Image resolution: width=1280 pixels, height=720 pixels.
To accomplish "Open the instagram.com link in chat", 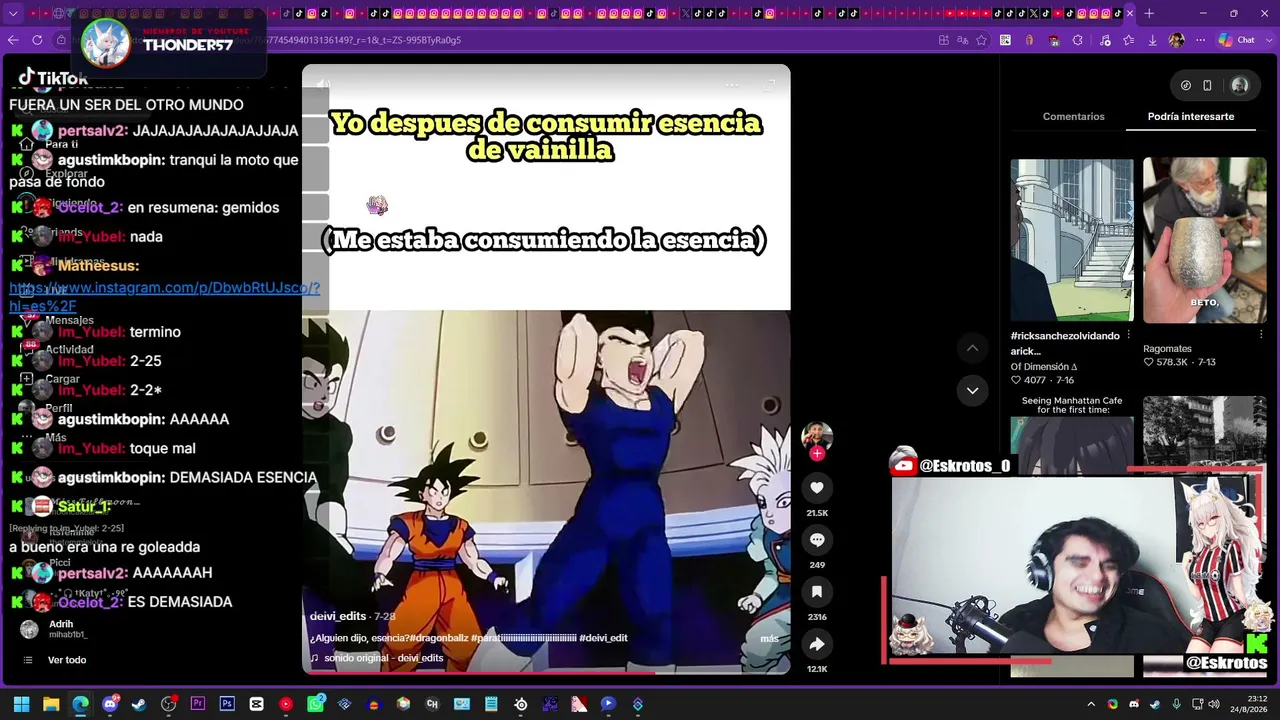I will point(165,297).
